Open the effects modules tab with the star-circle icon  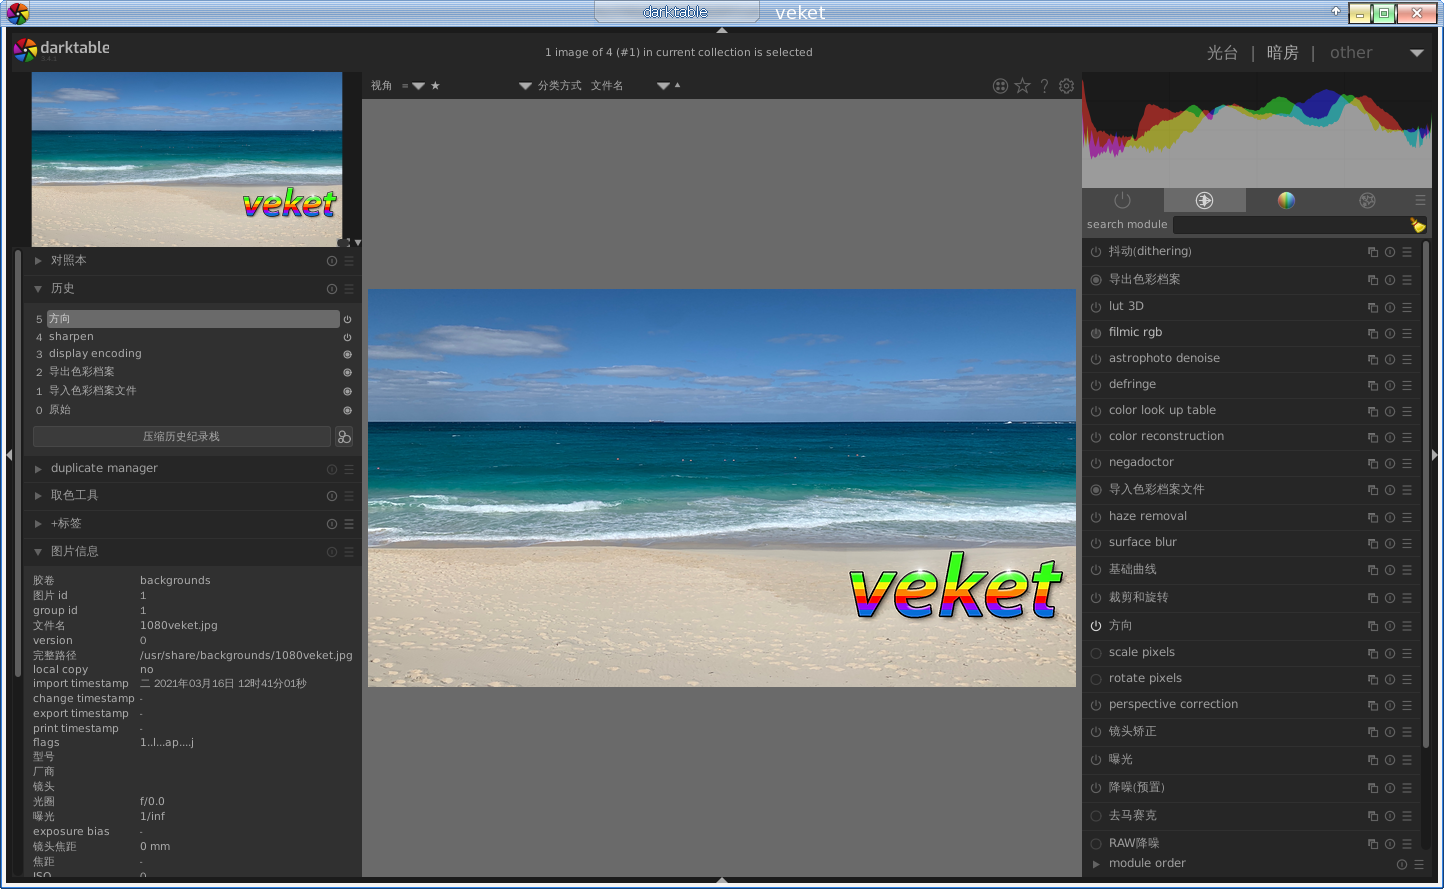click(x=1367, y=201)
